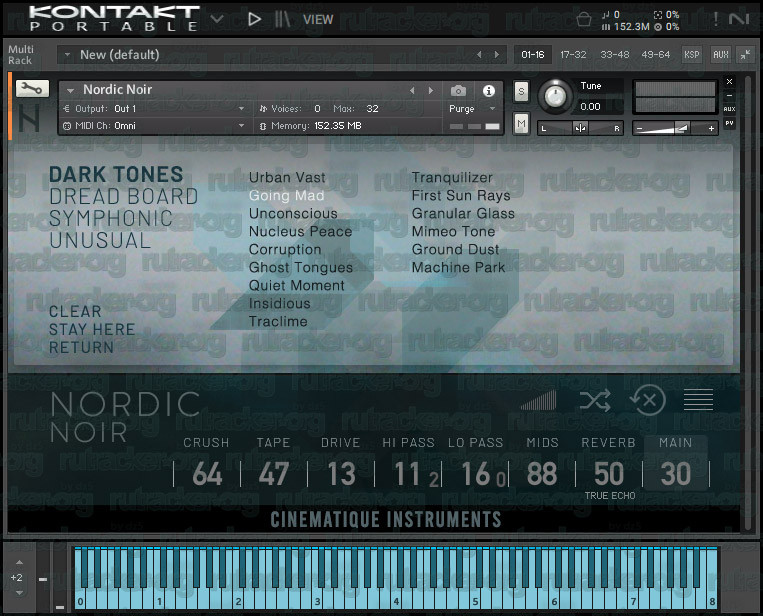This screenshot has width=763, height=616.
Task: Click the STAY HERE button
Action: (x=91, y=329)
